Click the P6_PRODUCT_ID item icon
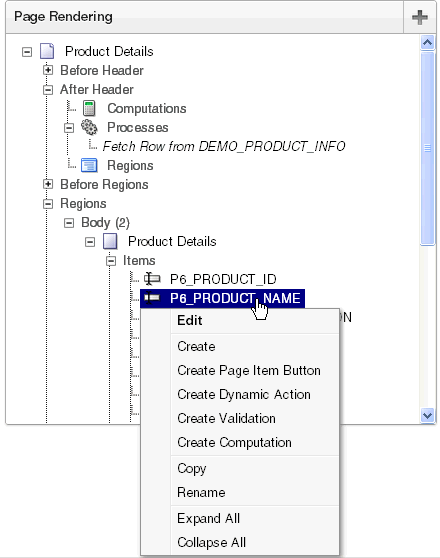440x558 pixels. click(x=152, y=279)
